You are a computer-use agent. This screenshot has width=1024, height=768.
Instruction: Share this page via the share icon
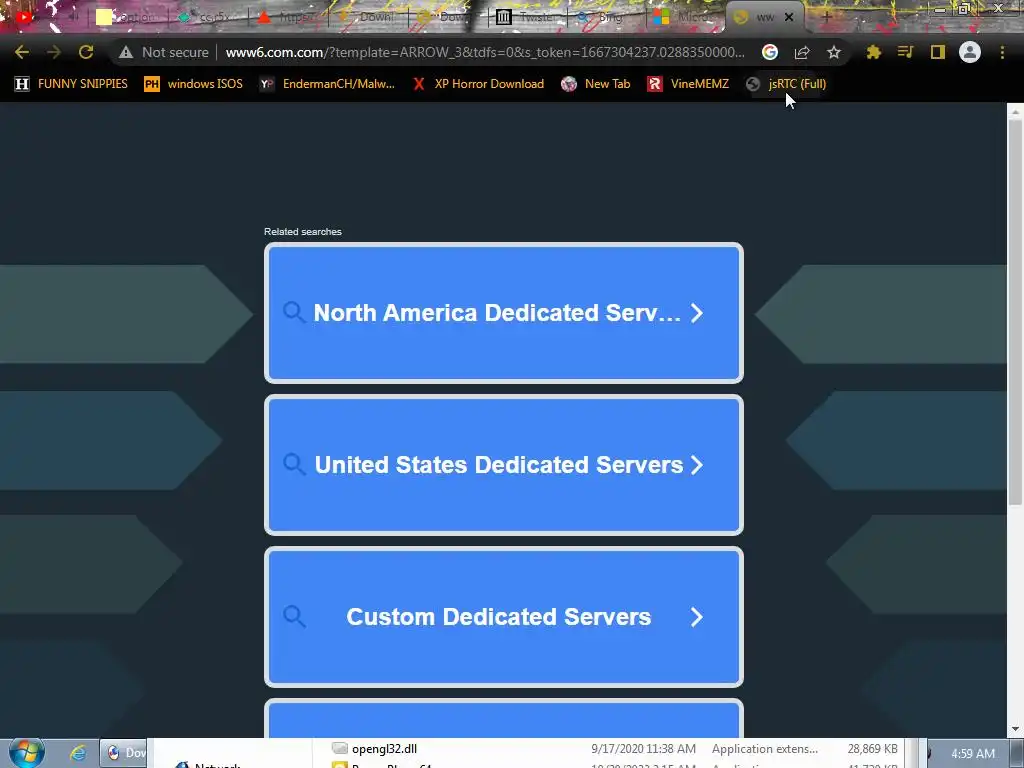coord(802,52)
